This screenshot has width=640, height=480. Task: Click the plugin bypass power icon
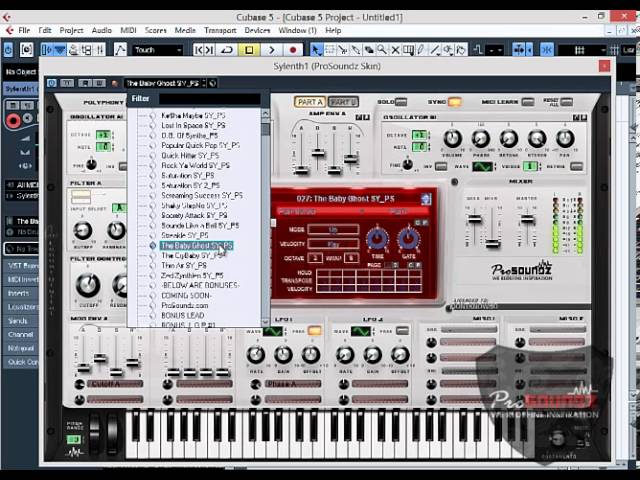pos(50,83)
